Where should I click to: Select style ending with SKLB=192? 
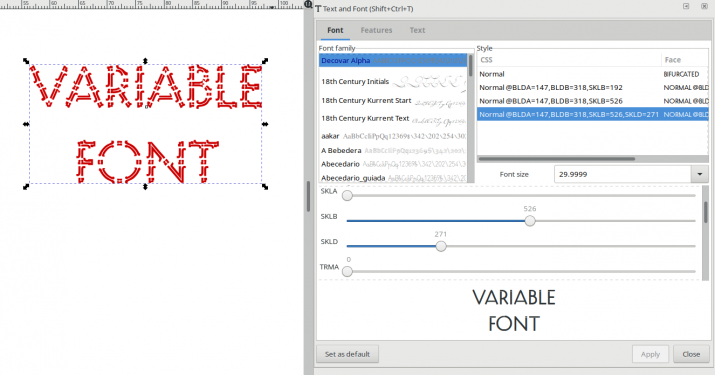pos(593,88)
